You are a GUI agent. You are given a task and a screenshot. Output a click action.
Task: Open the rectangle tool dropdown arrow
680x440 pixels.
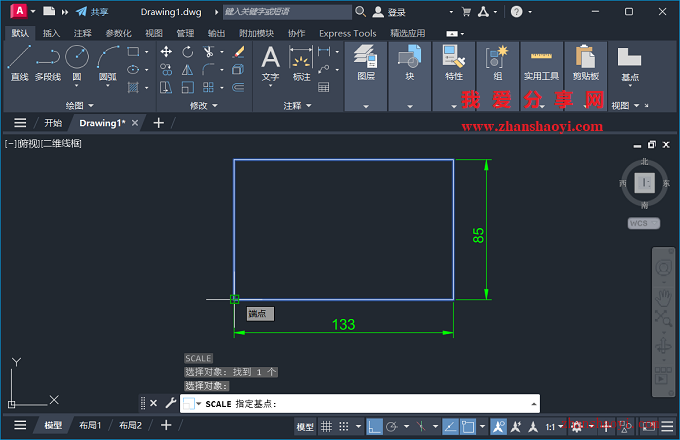(x=147, y=52)
